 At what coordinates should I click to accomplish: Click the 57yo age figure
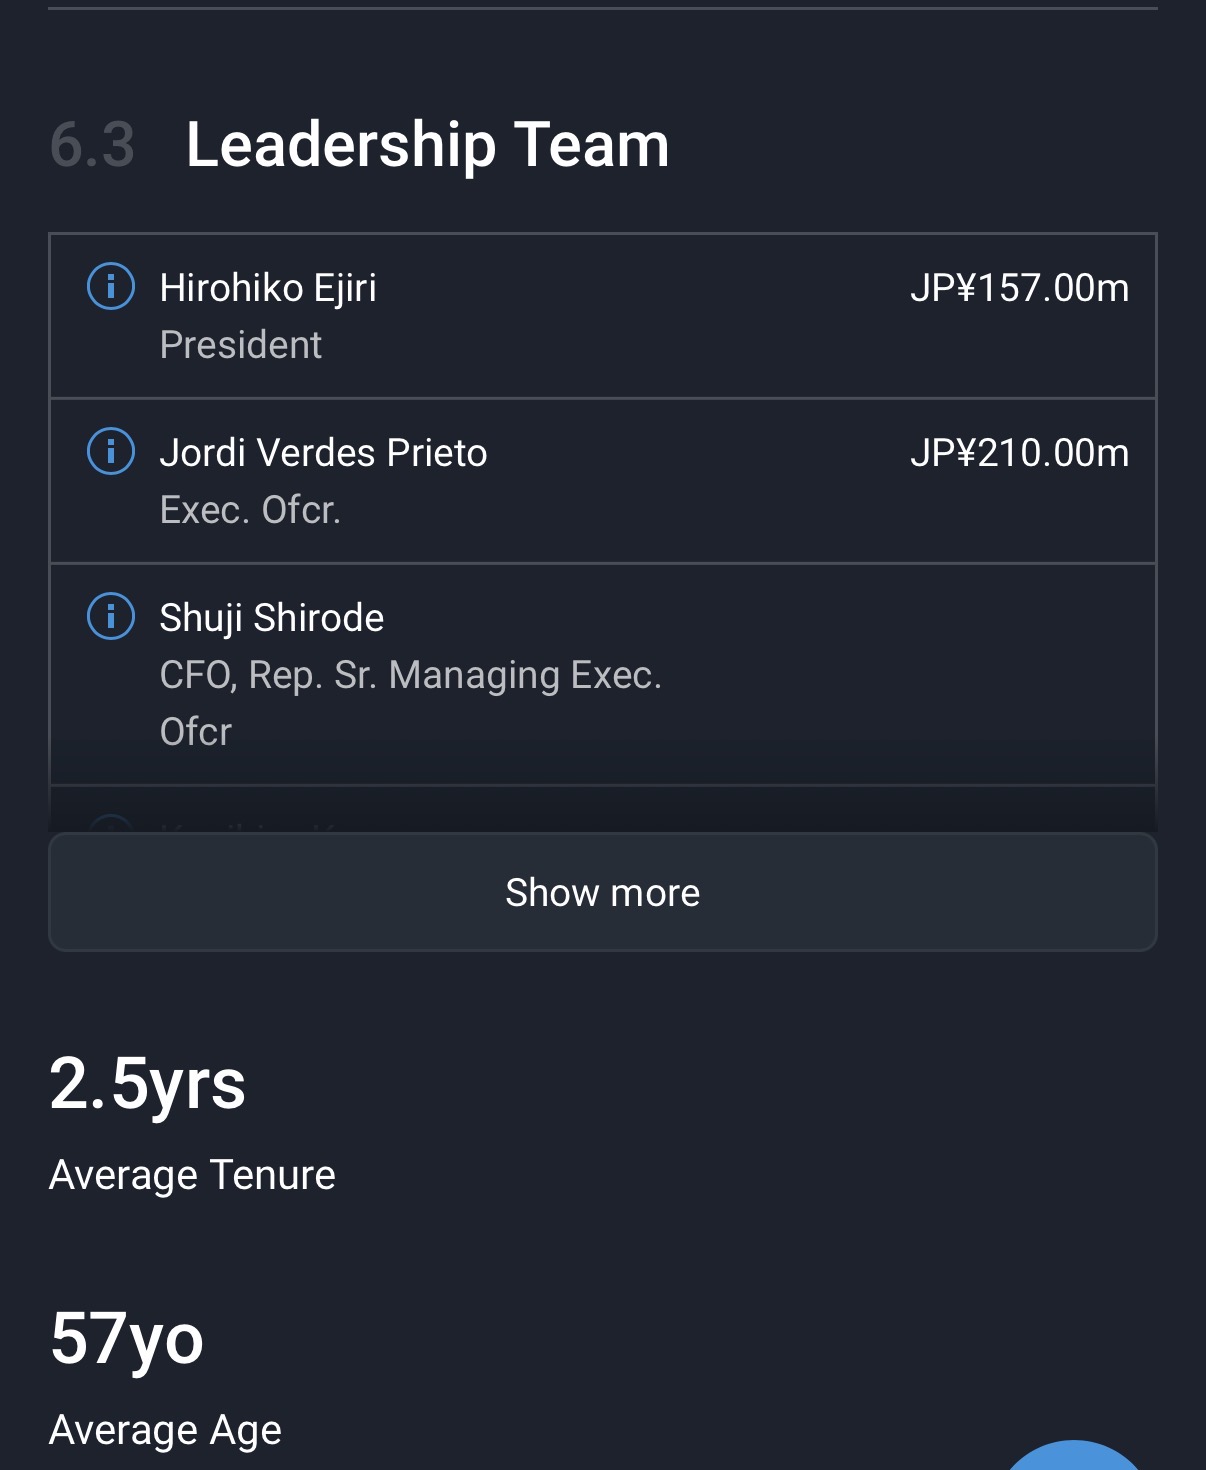127,1339
